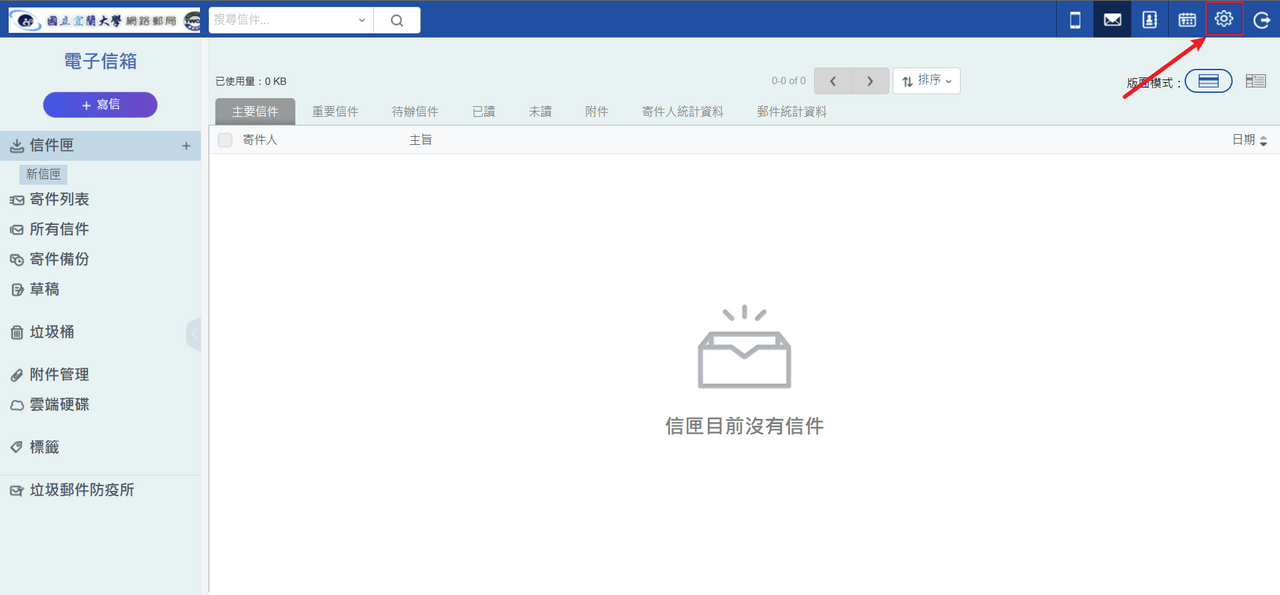
Task: Sort by 寄件人 column header
Action: coord(260,140)
